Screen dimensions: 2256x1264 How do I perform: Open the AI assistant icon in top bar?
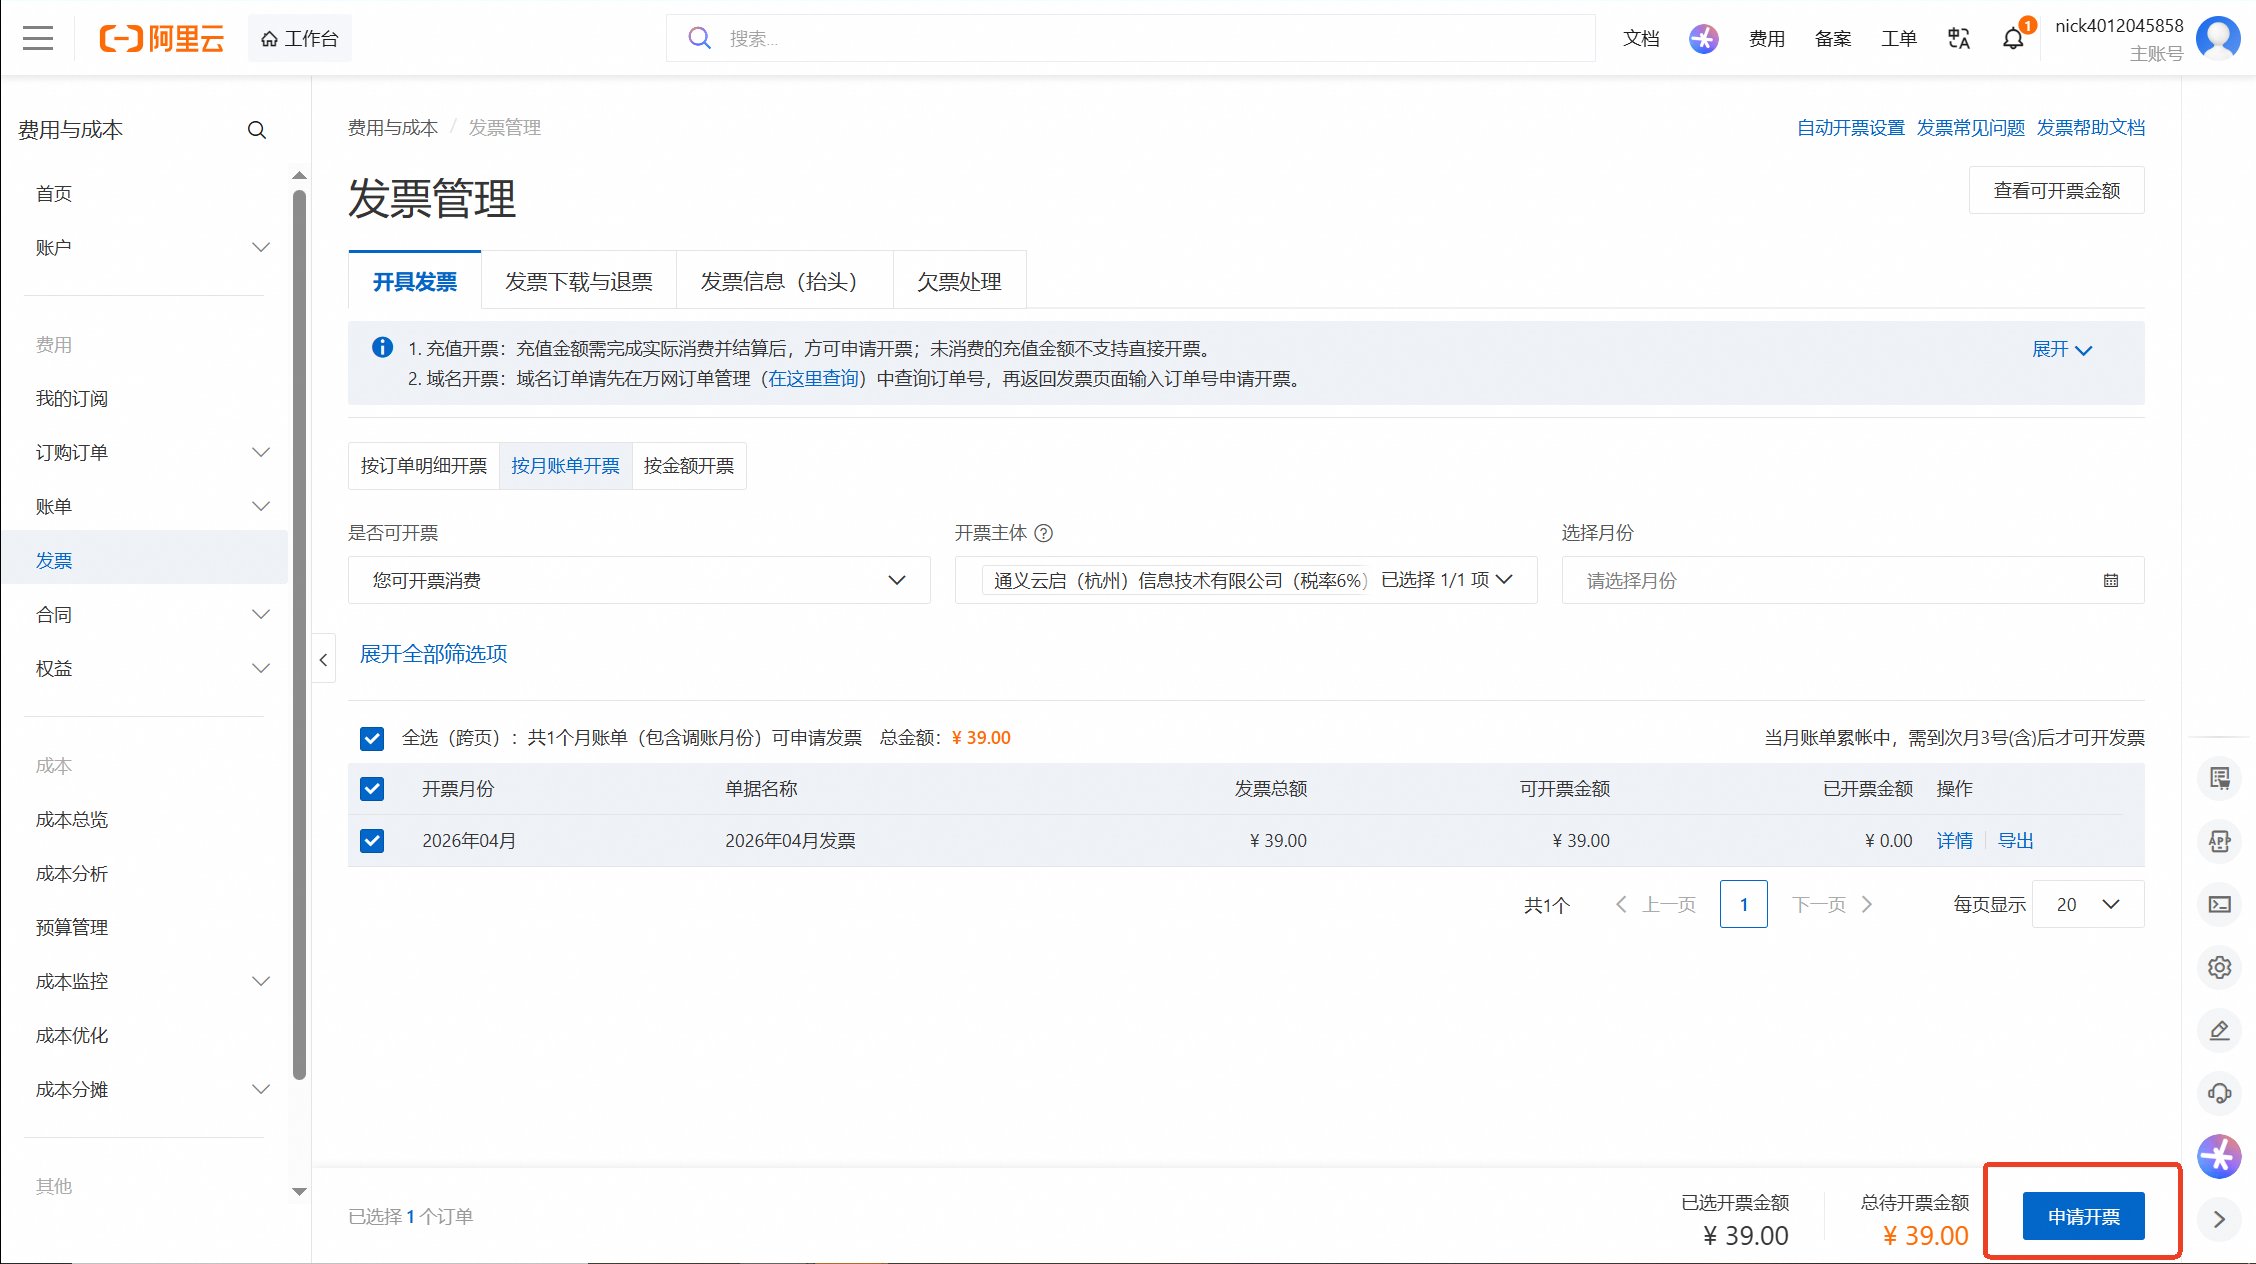(1703, 39)
